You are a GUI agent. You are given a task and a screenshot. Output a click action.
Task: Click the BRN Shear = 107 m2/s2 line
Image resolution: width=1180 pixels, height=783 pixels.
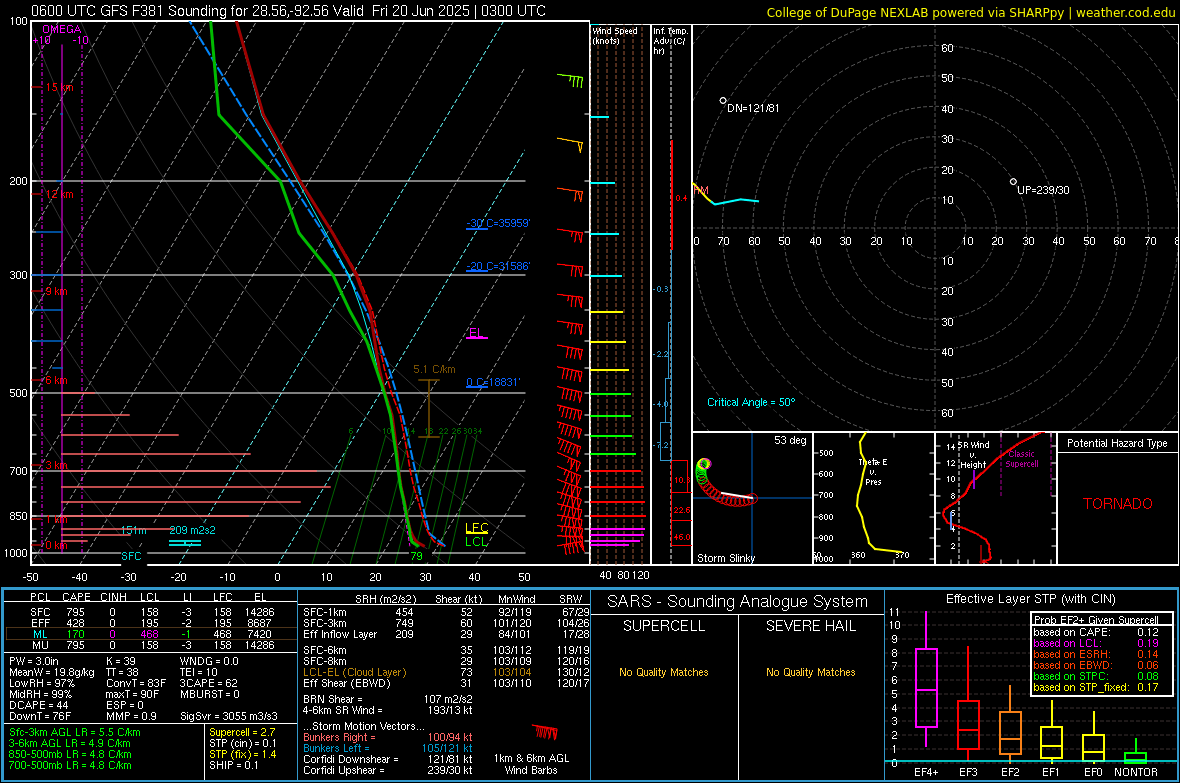388,699
